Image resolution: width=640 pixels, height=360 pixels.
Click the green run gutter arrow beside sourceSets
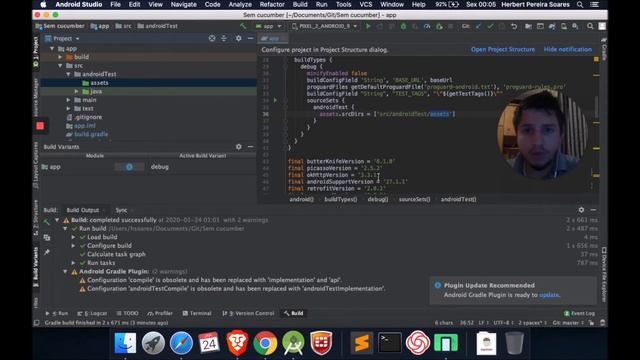(x=275, y=100)
